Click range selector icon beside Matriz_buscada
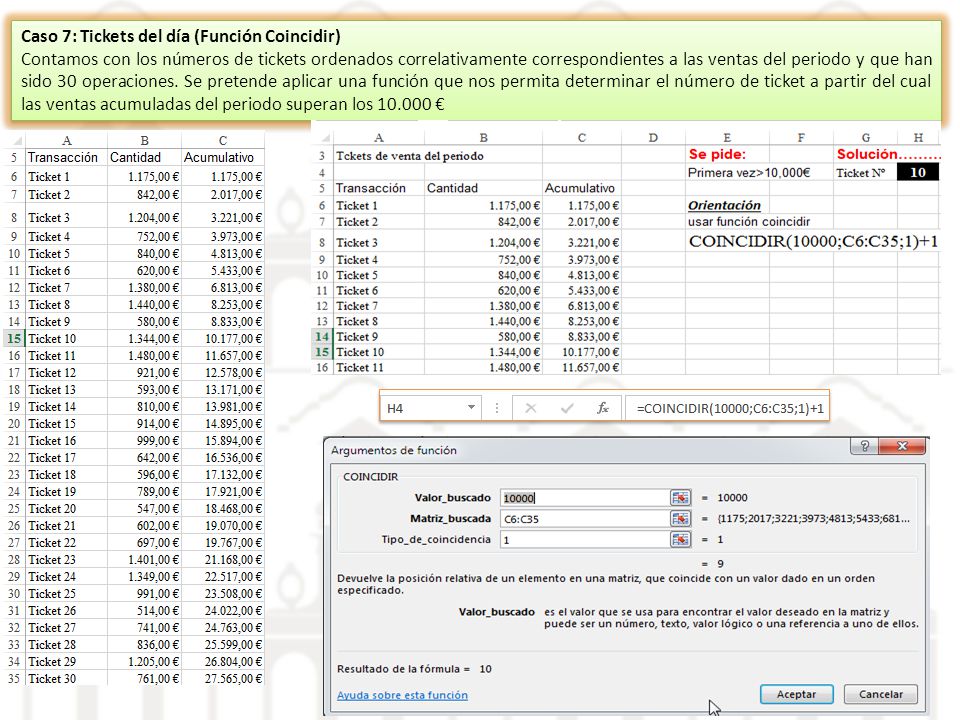This screenshot has width=960, height=720. click(x=680, y=519)
